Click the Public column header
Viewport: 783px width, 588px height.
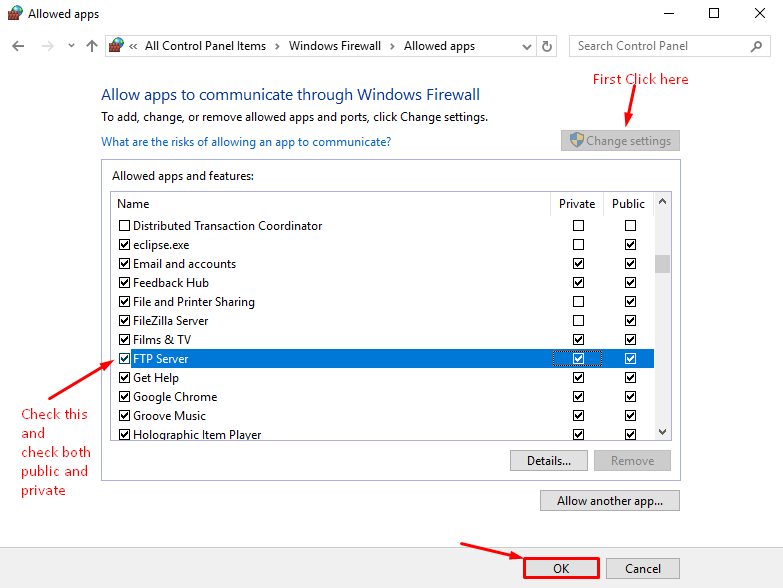click(628, 204)
